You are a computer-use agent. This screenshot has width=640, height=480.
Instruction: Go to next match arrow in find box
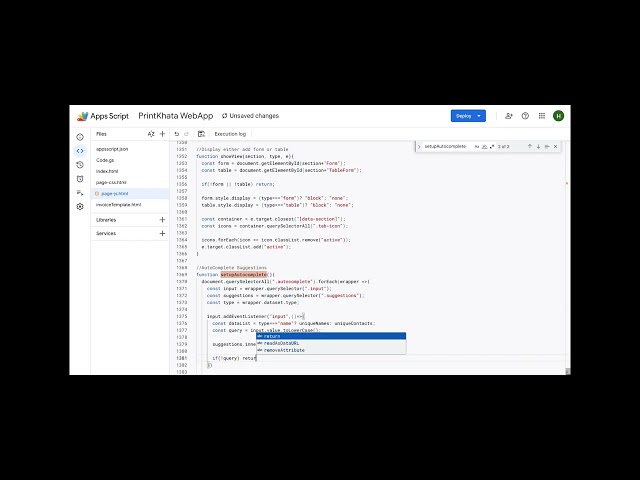click(538, 147)
